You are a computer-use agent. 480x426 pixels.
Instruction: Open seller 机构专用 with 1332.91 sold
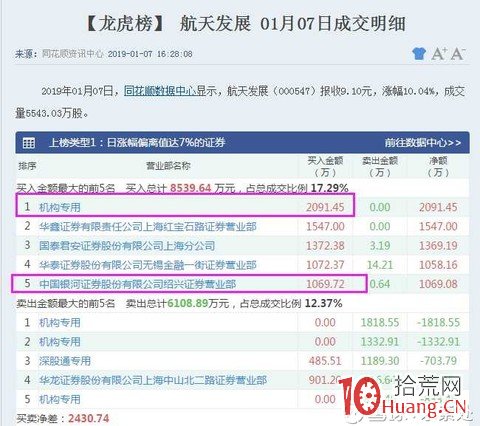point(60,342)
